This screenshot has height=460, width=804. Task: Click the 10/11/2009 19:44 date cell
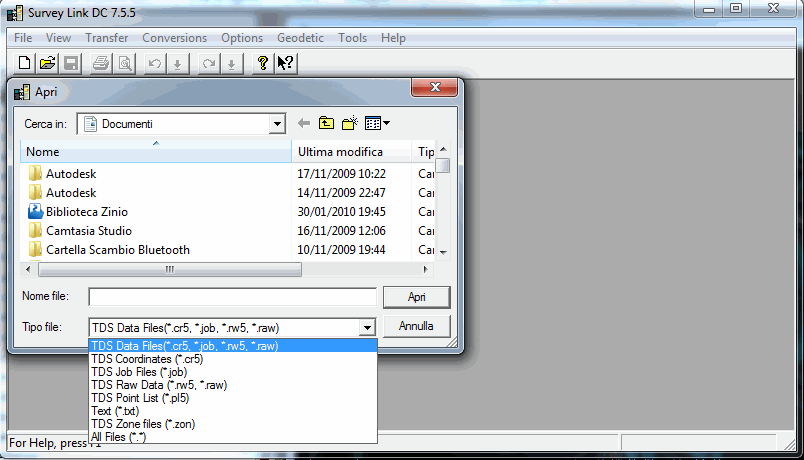341,250
